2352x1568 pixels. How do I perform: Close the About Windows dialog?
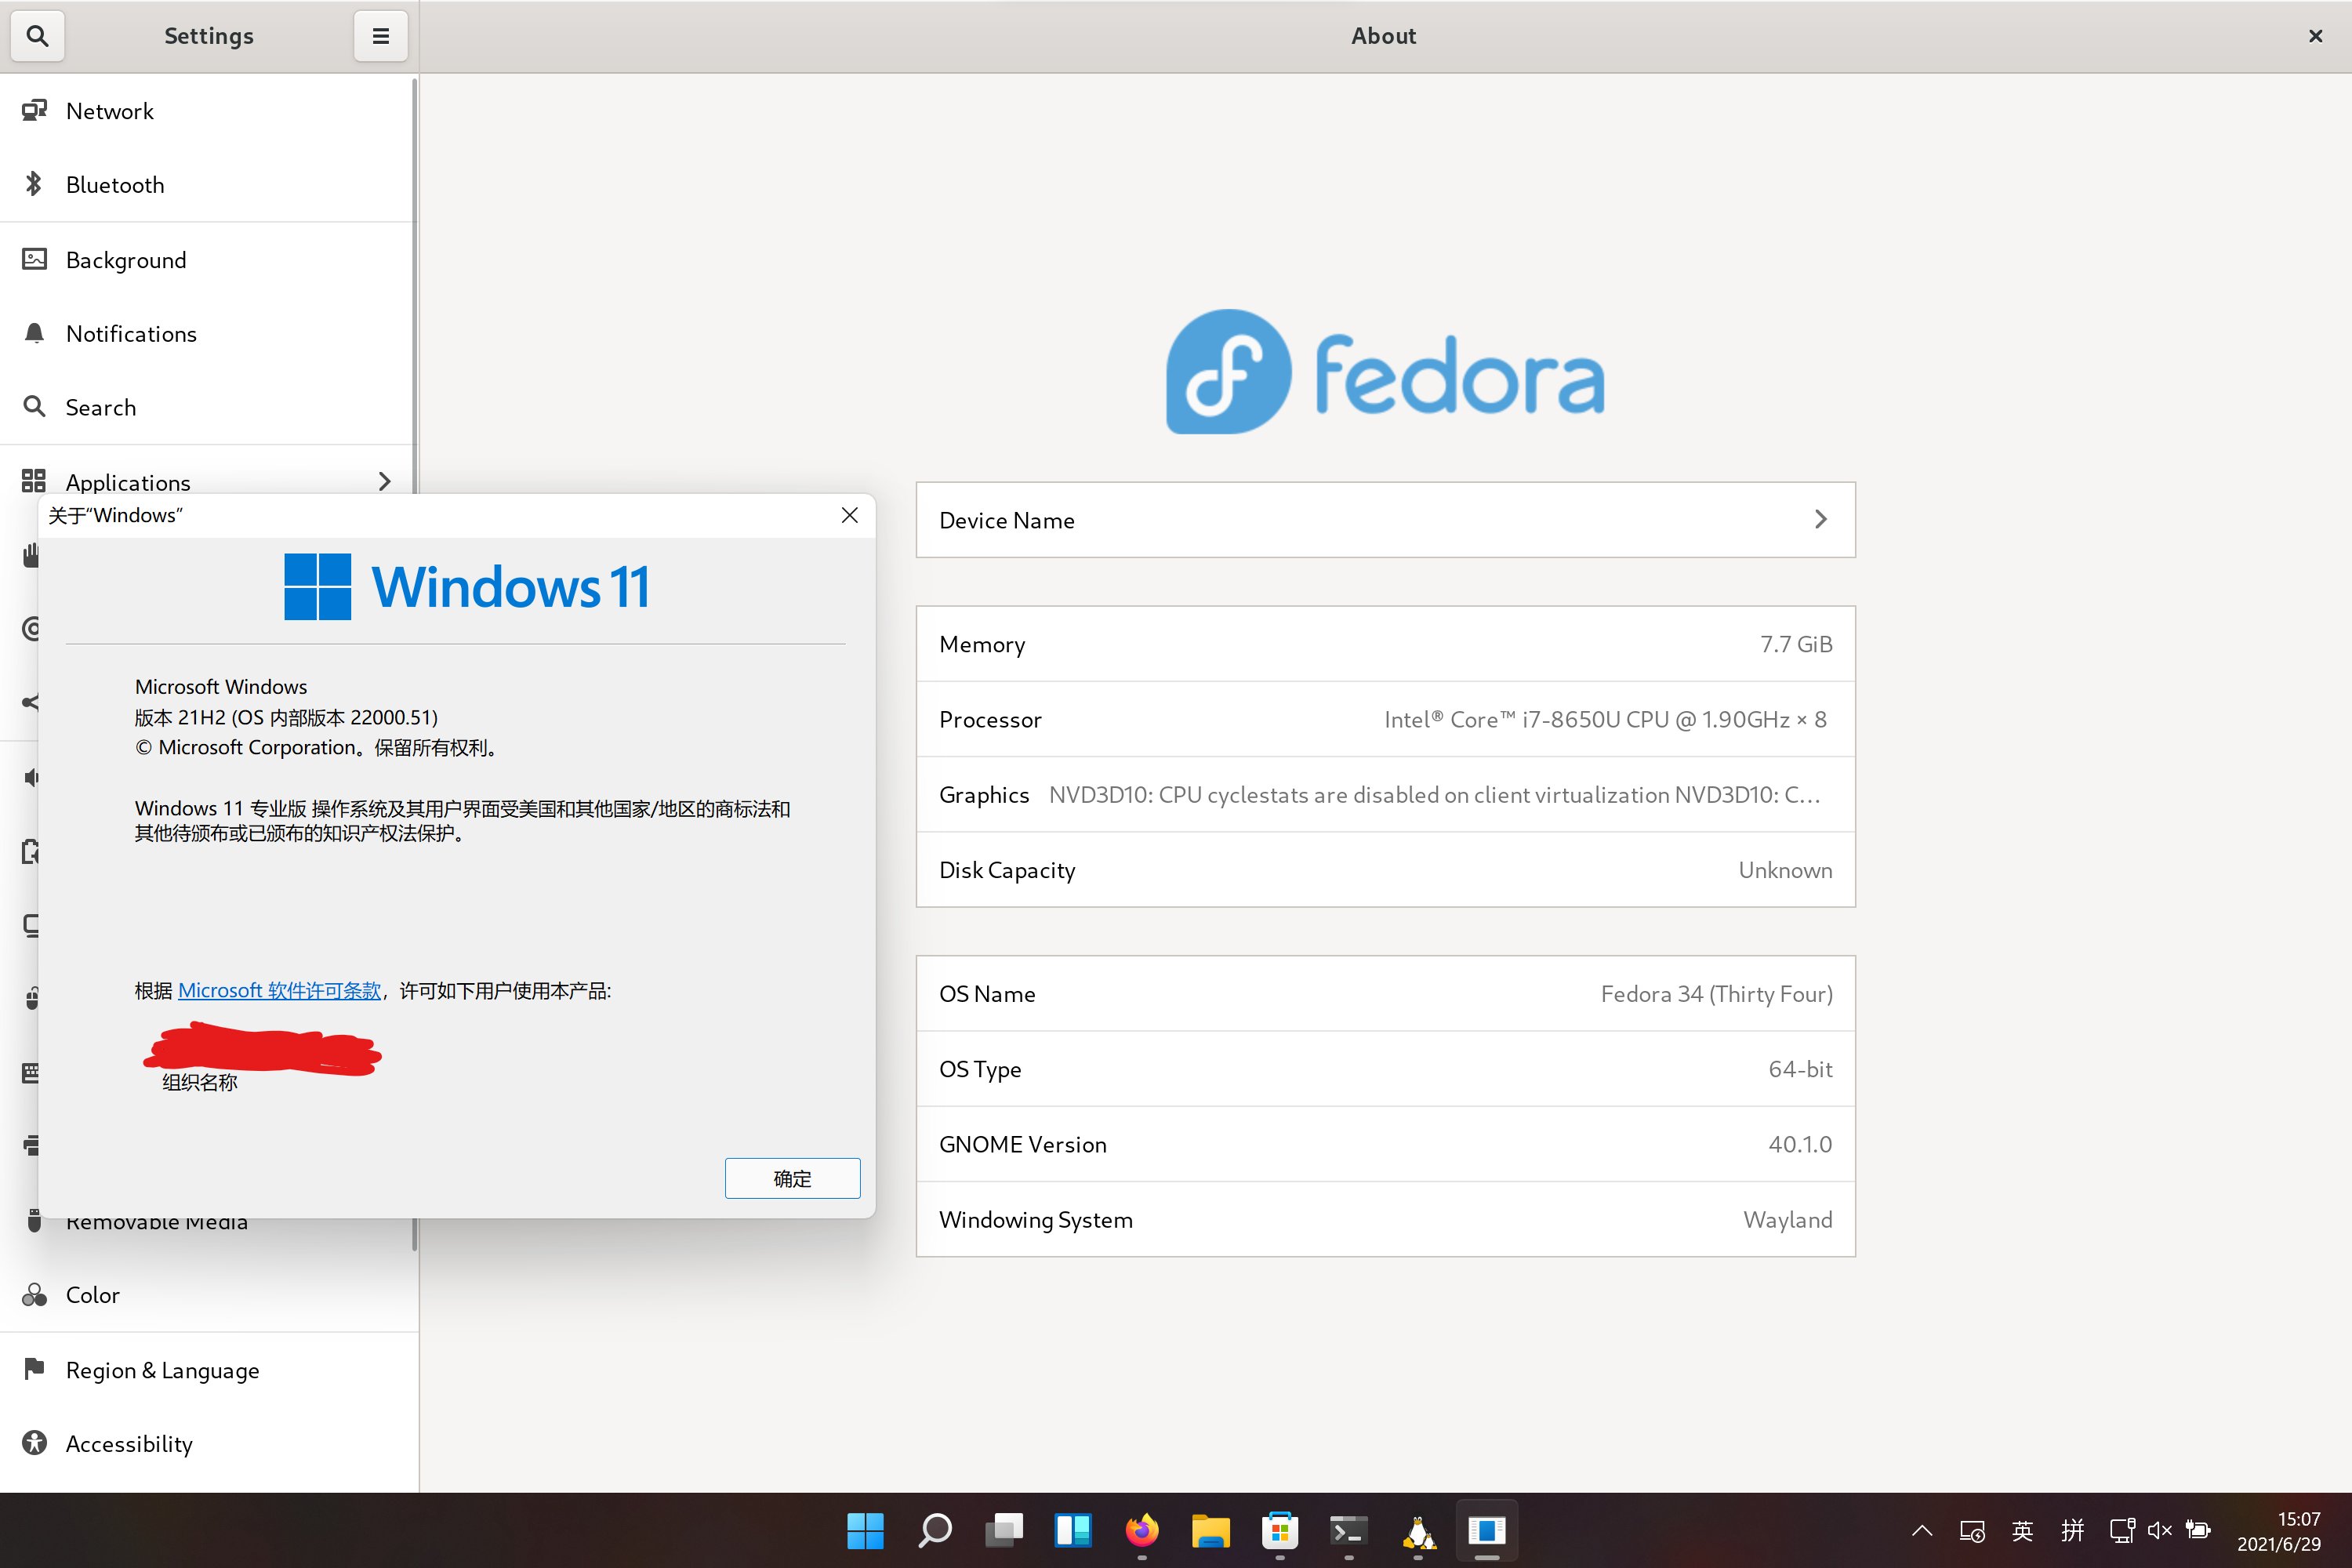click(849, 515)
